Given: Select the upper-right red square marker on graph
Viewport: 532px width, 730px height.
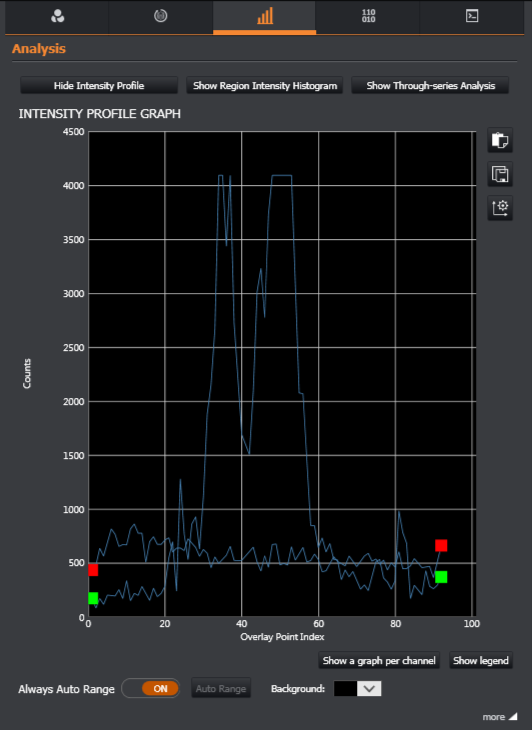Looking at the screenshot, I should [441, 545].
